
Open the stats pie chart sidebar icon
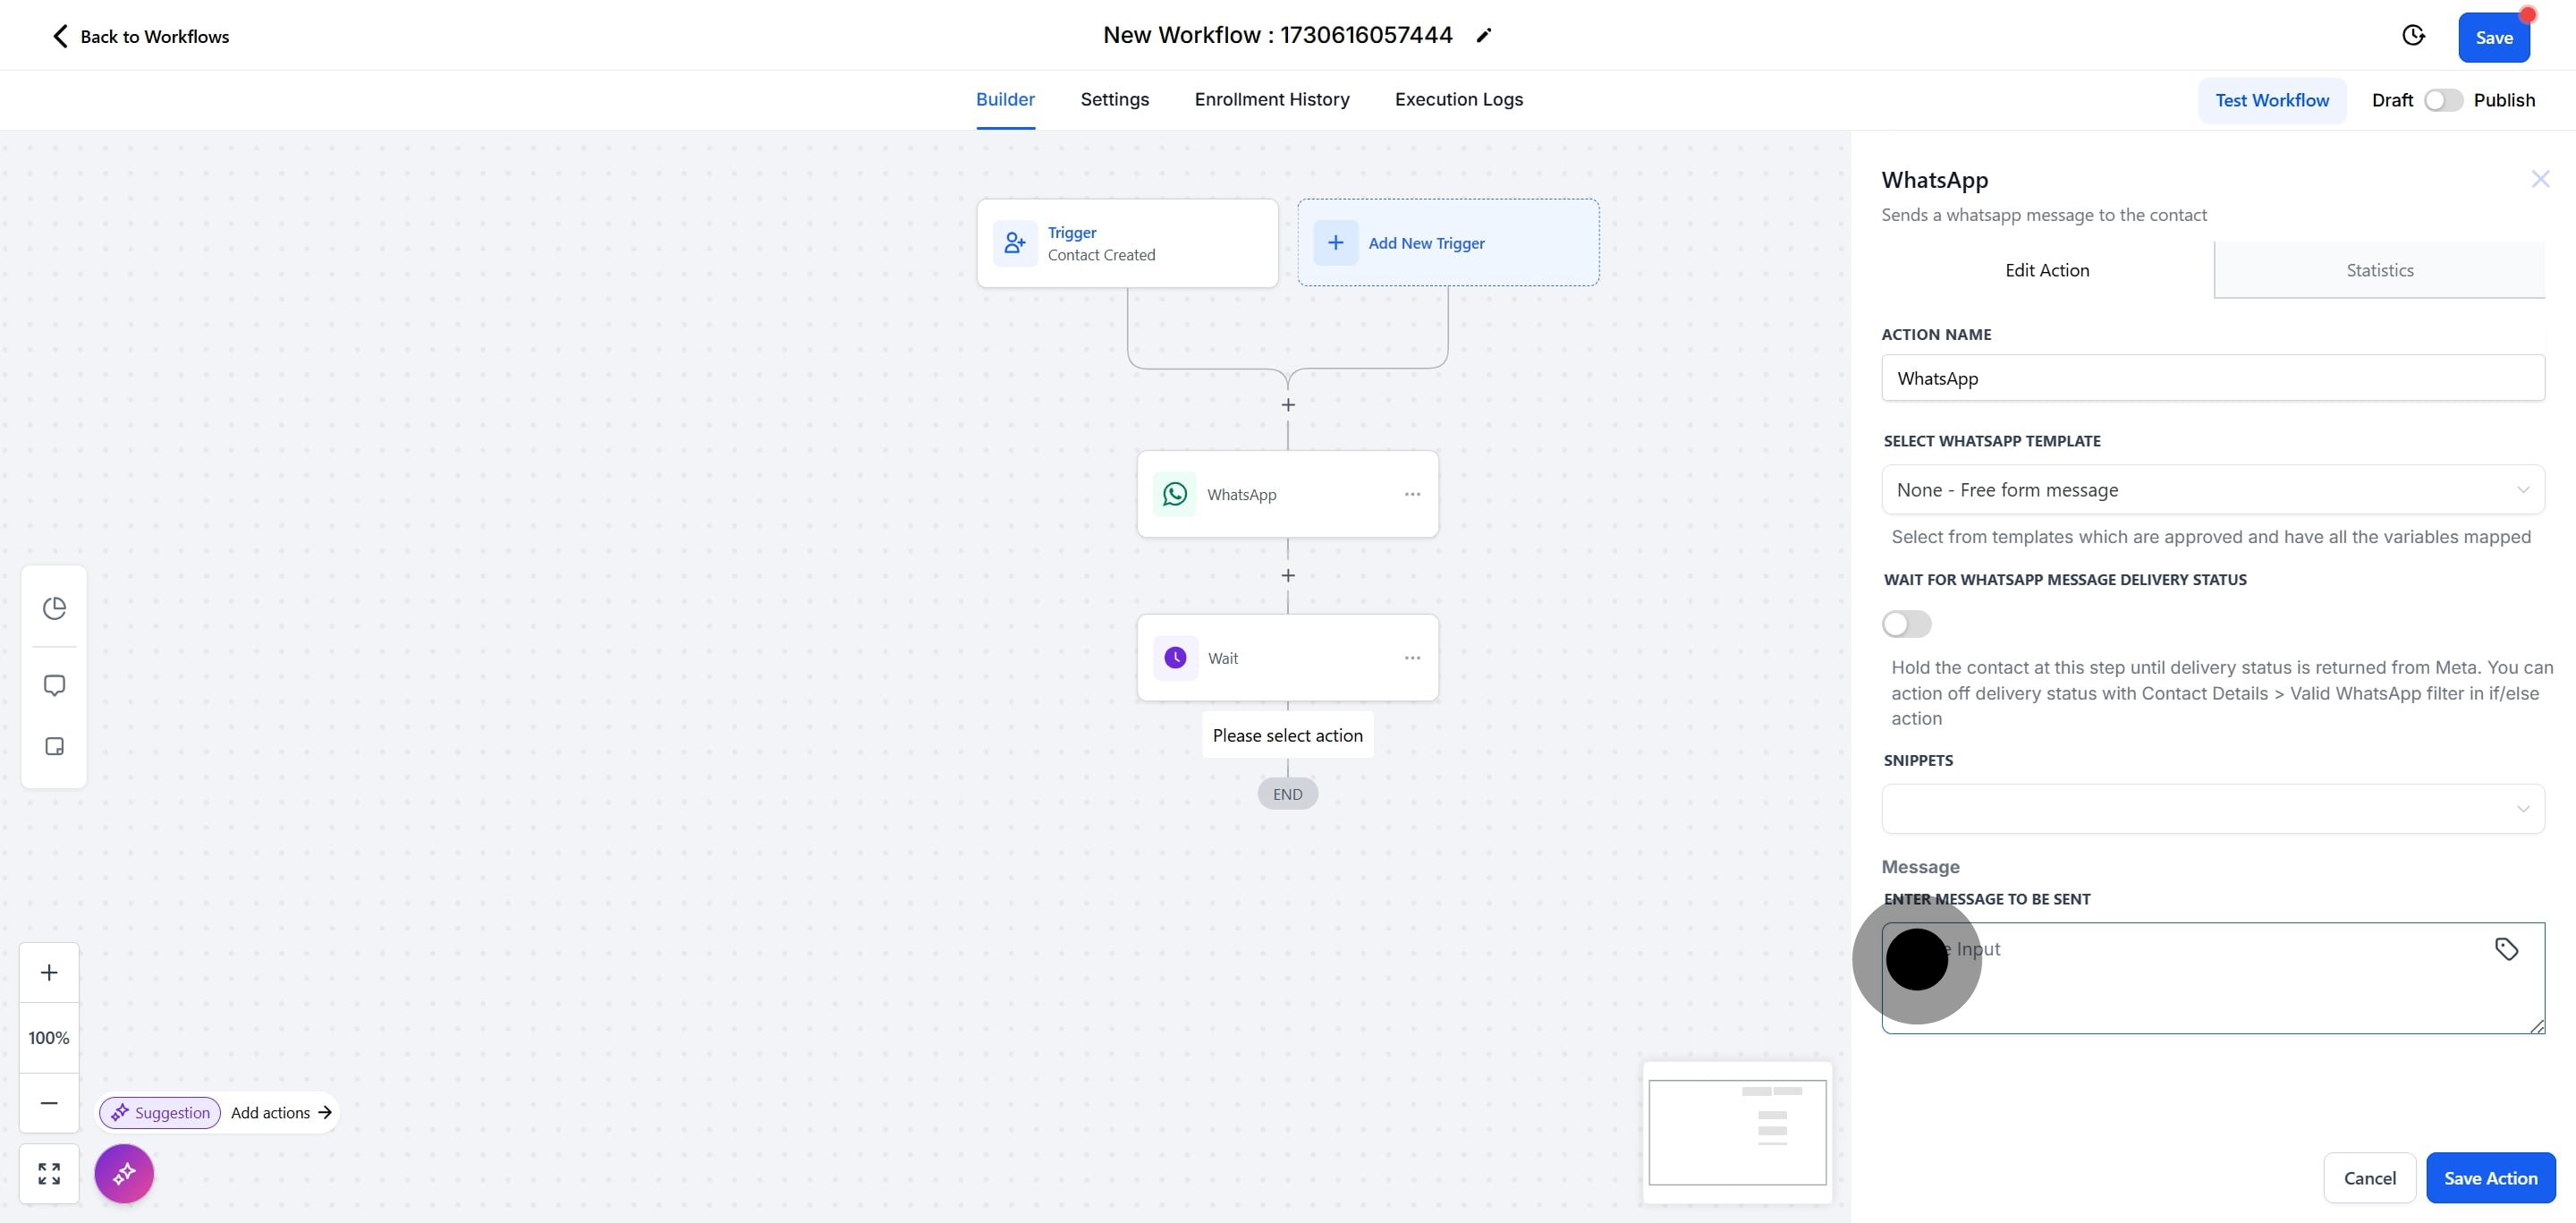pyautogui.click(x=54, y=608)
